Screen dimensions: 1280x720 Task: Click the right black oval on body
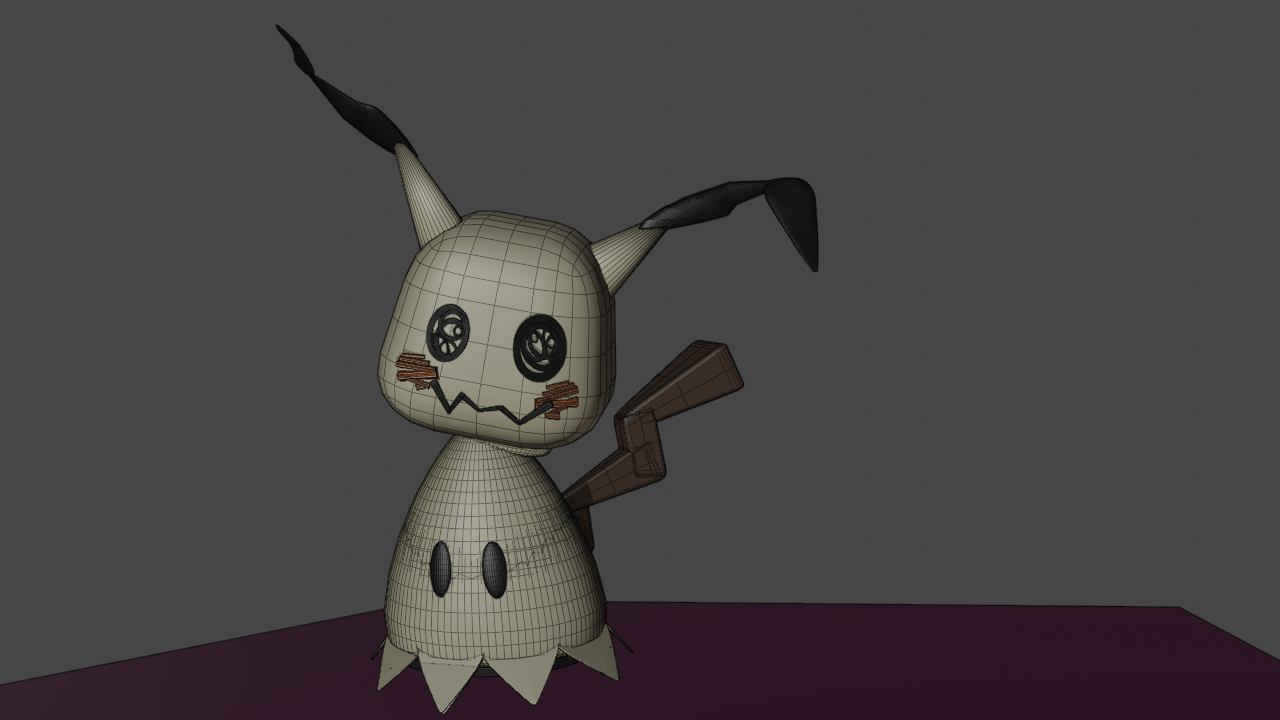coord(494,569)
